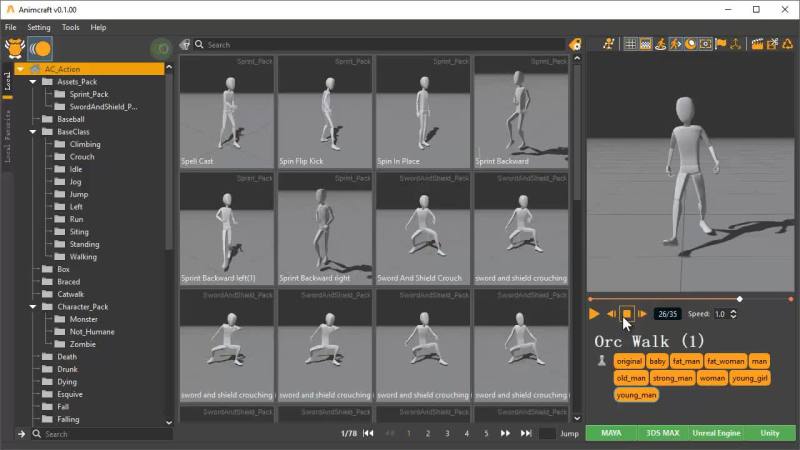Jump to the first page icon
Viewport: 800px width, 450px height.
tap(368, 433)
